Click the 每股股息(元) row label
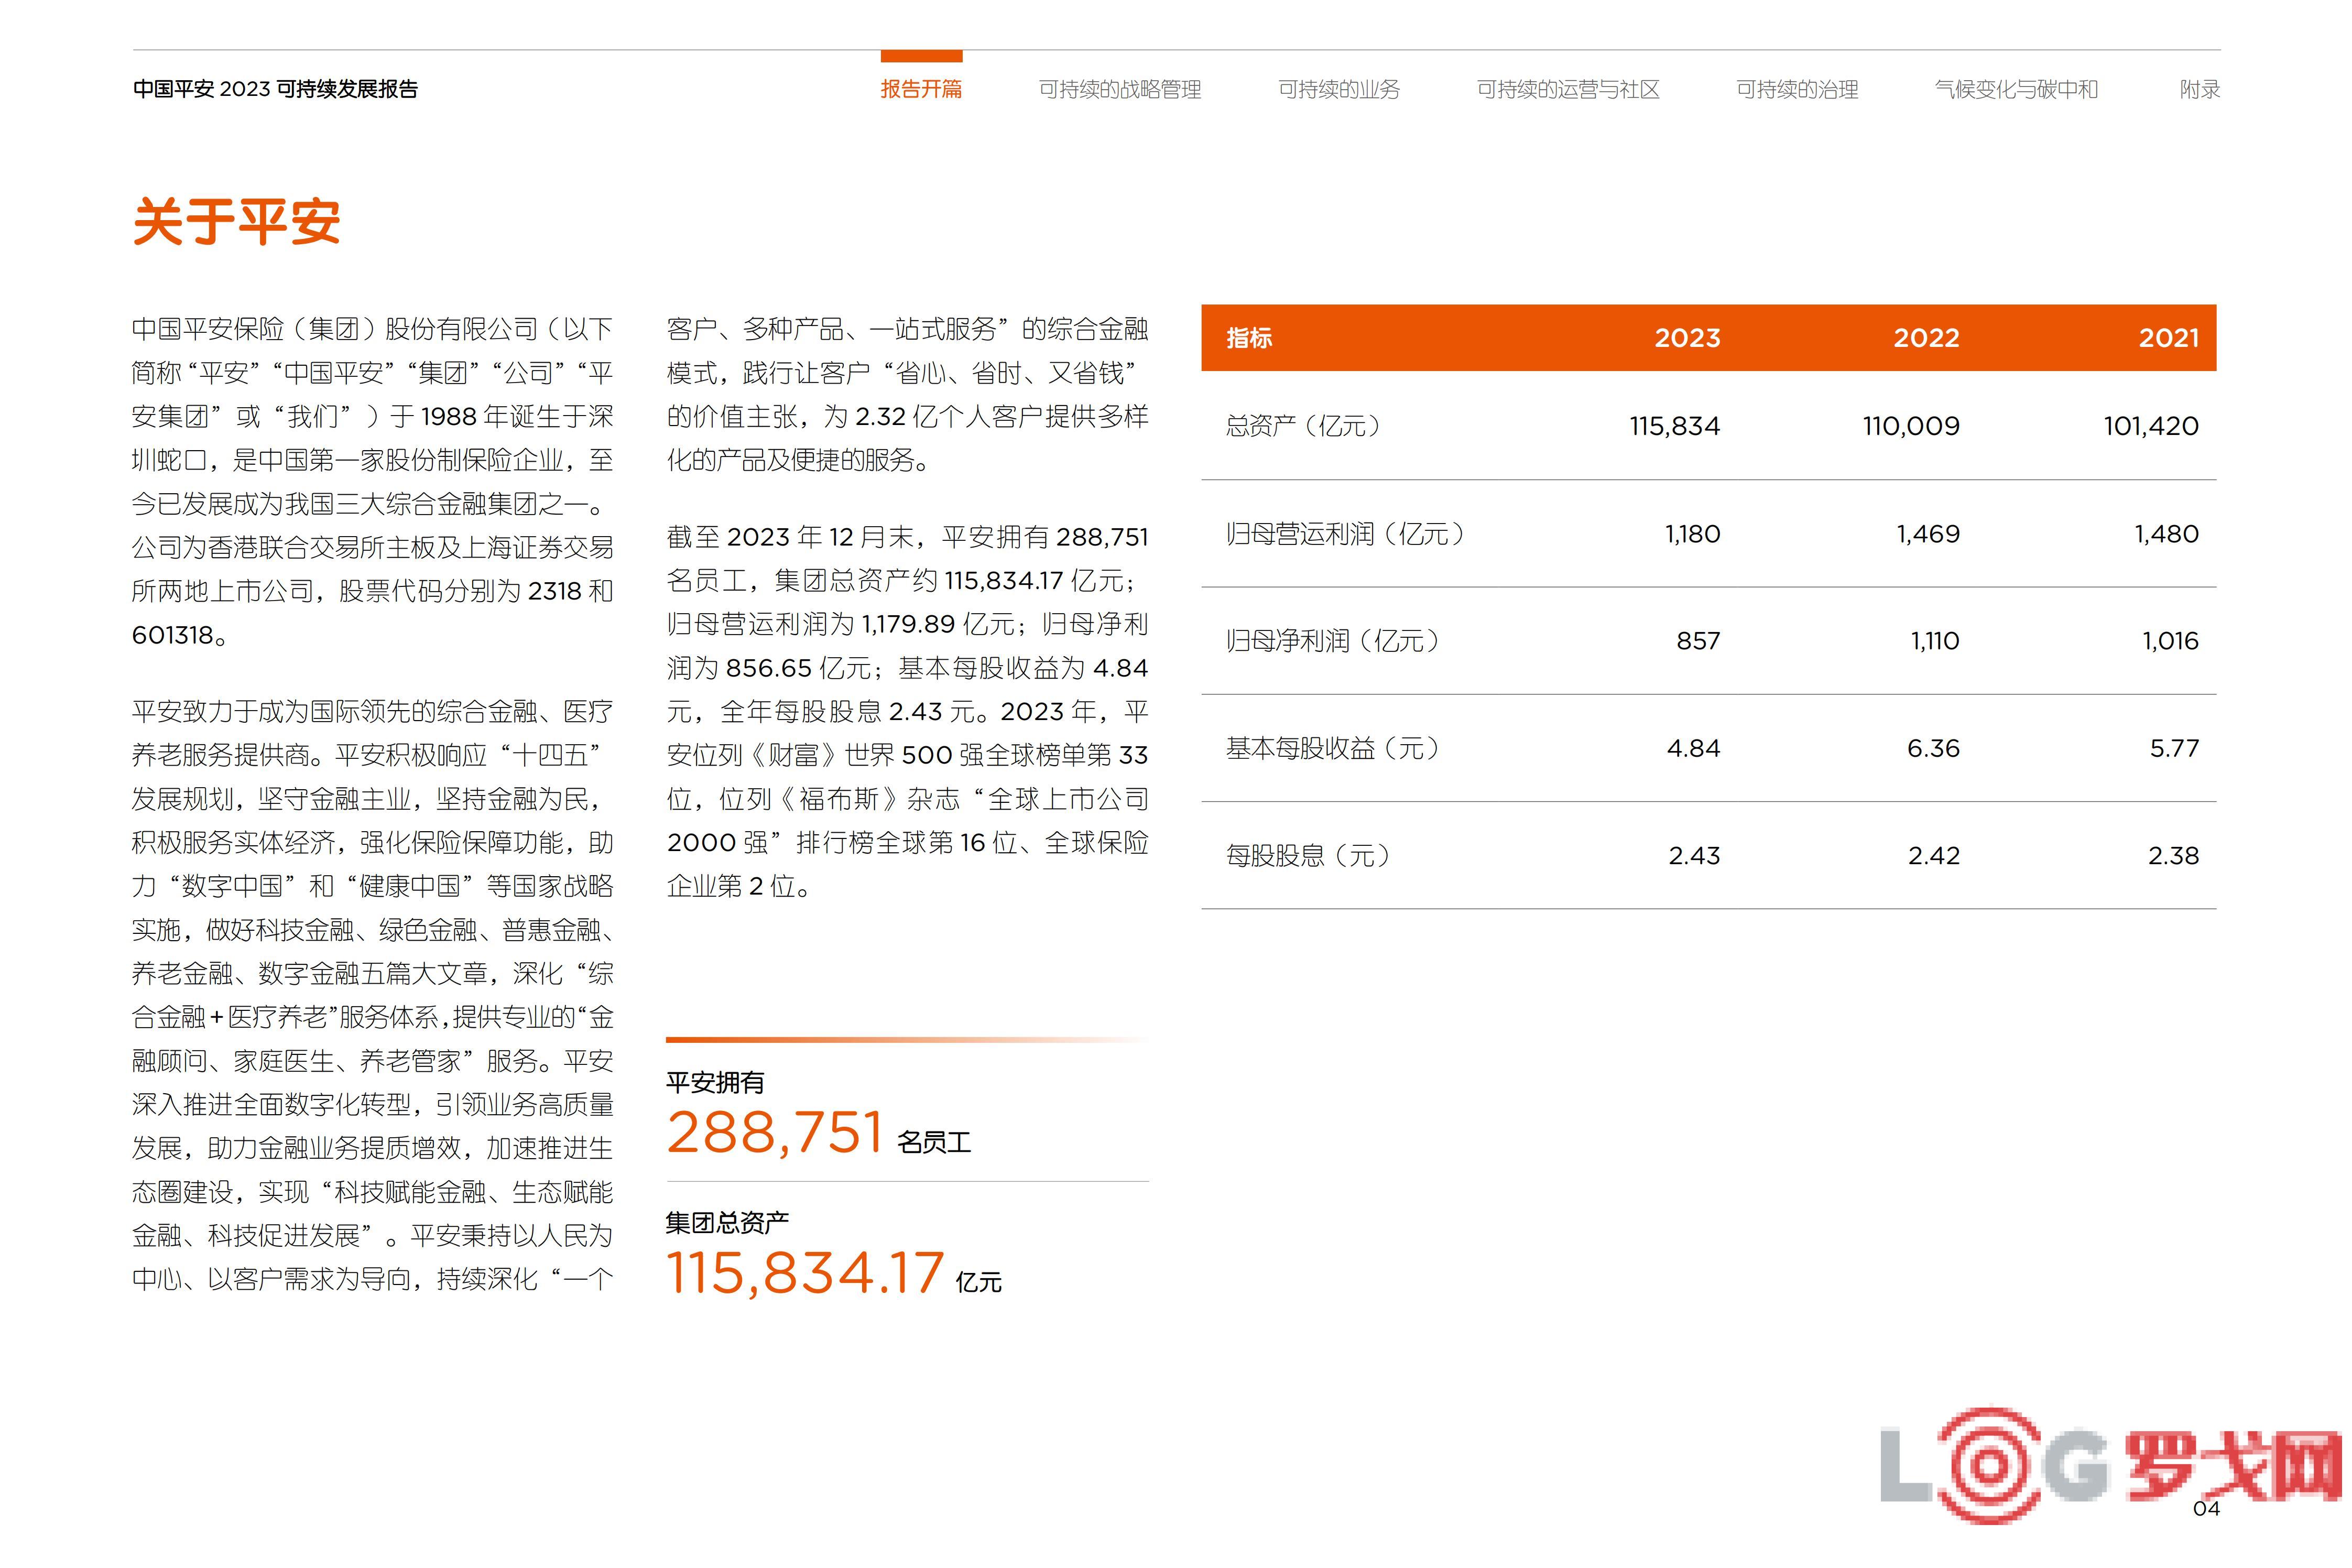 (x=1307, y=856)
